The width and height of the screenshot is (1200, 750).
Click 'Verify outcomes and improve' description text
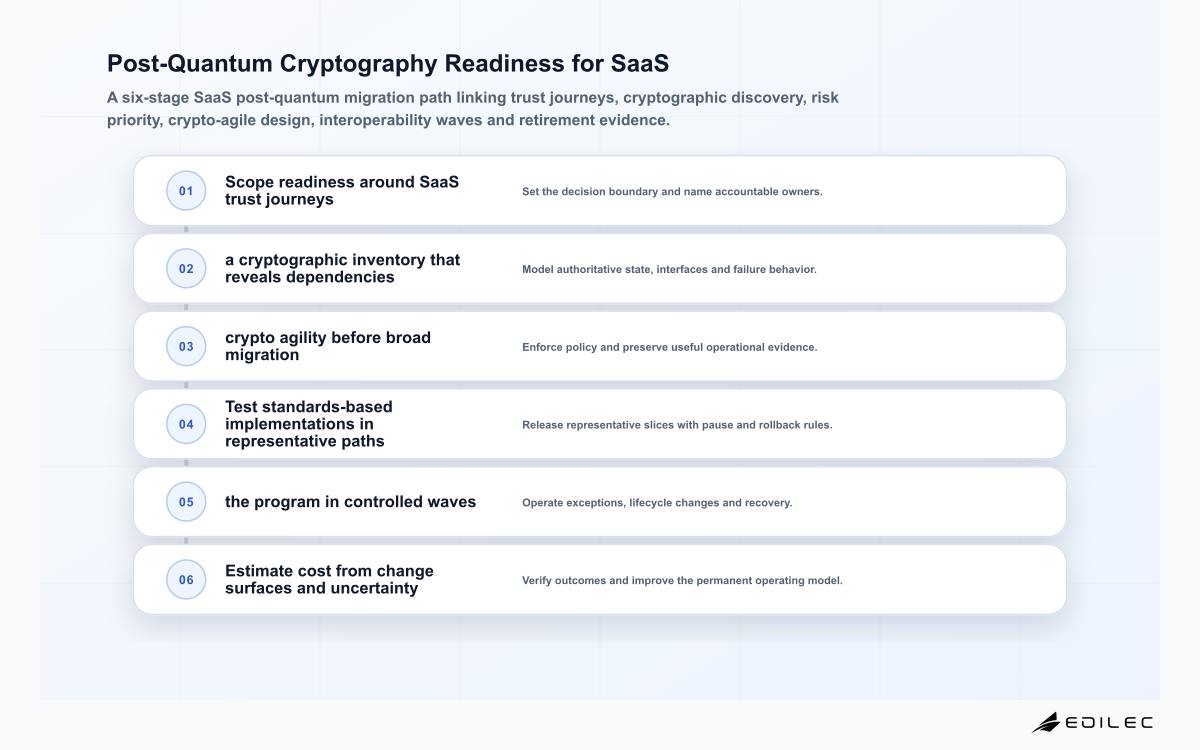pyautogui.click(x=682, y=580)
